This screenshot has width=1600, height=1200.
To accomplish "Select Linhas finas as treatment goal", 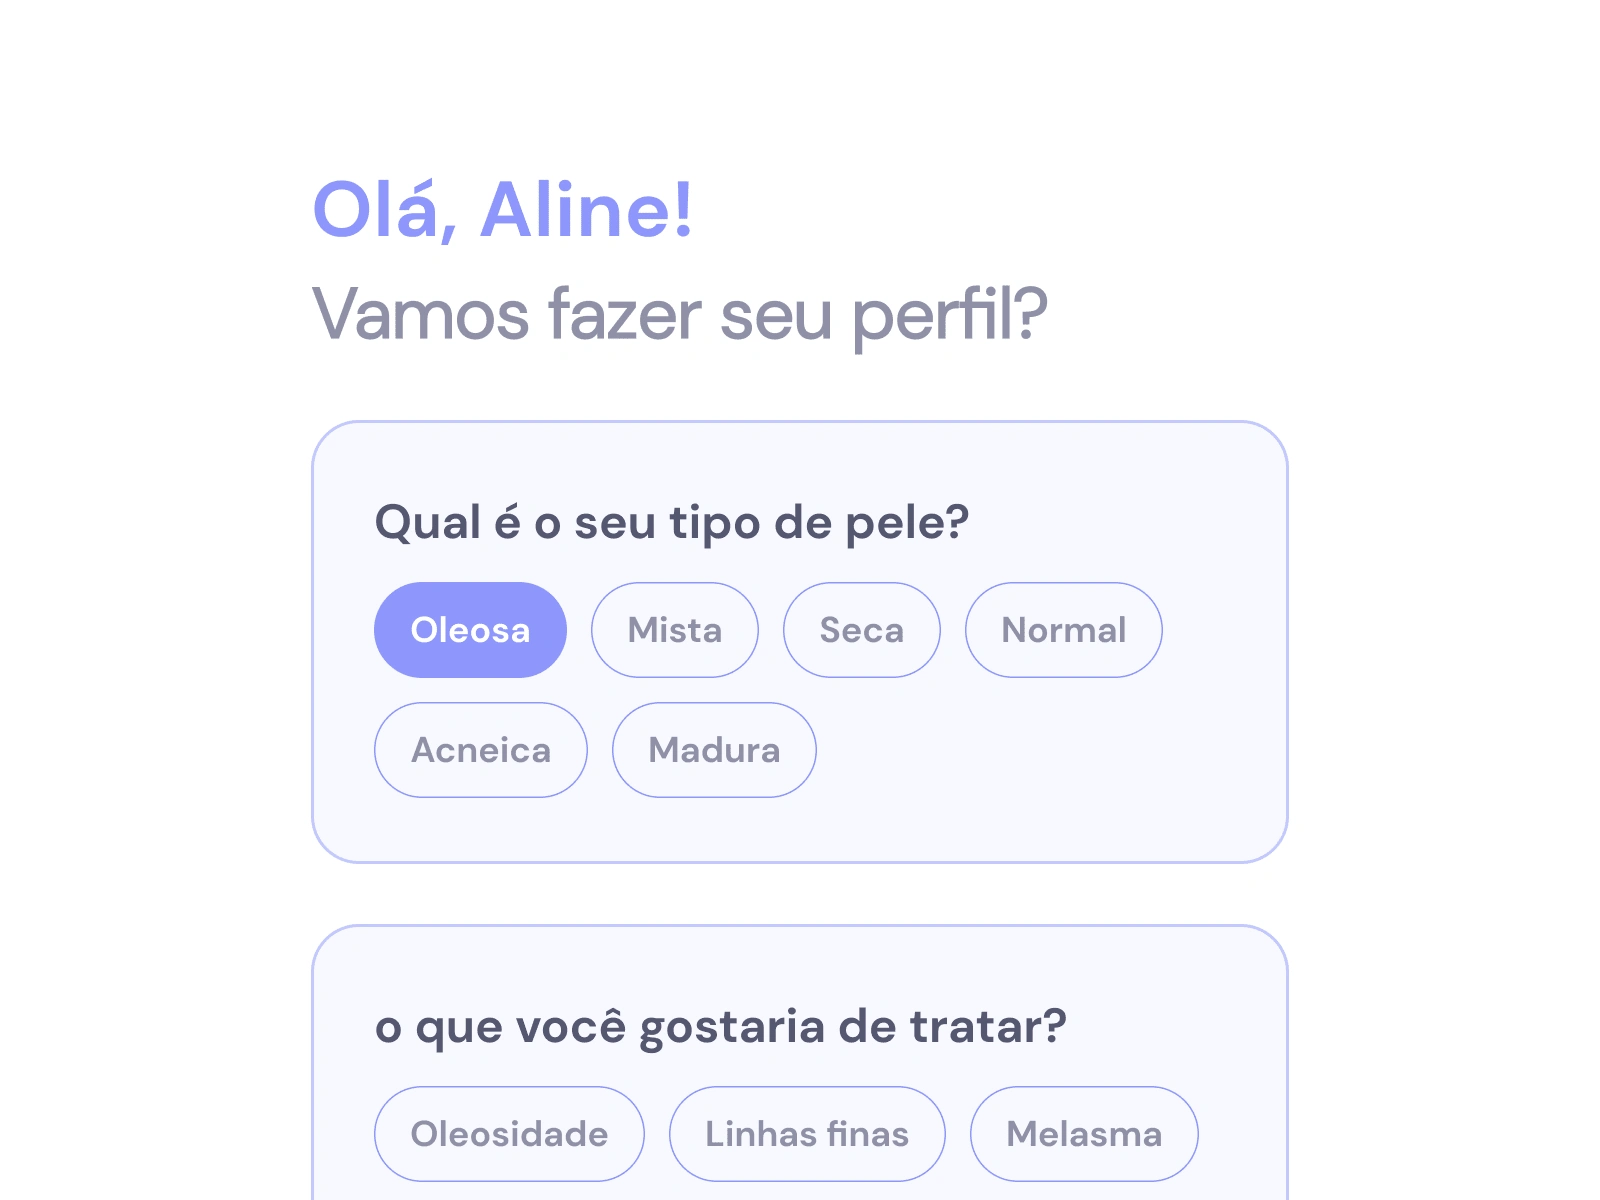I will coord(807,1134).
